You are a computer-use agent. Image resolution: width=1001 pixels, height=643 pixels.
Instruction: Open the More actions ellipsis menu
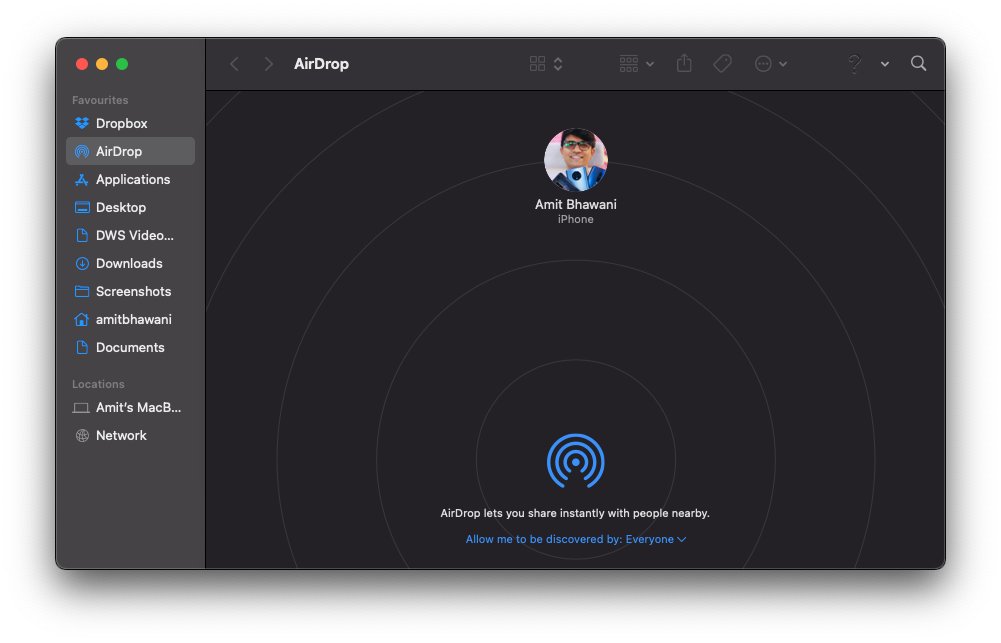coord(770,64)
